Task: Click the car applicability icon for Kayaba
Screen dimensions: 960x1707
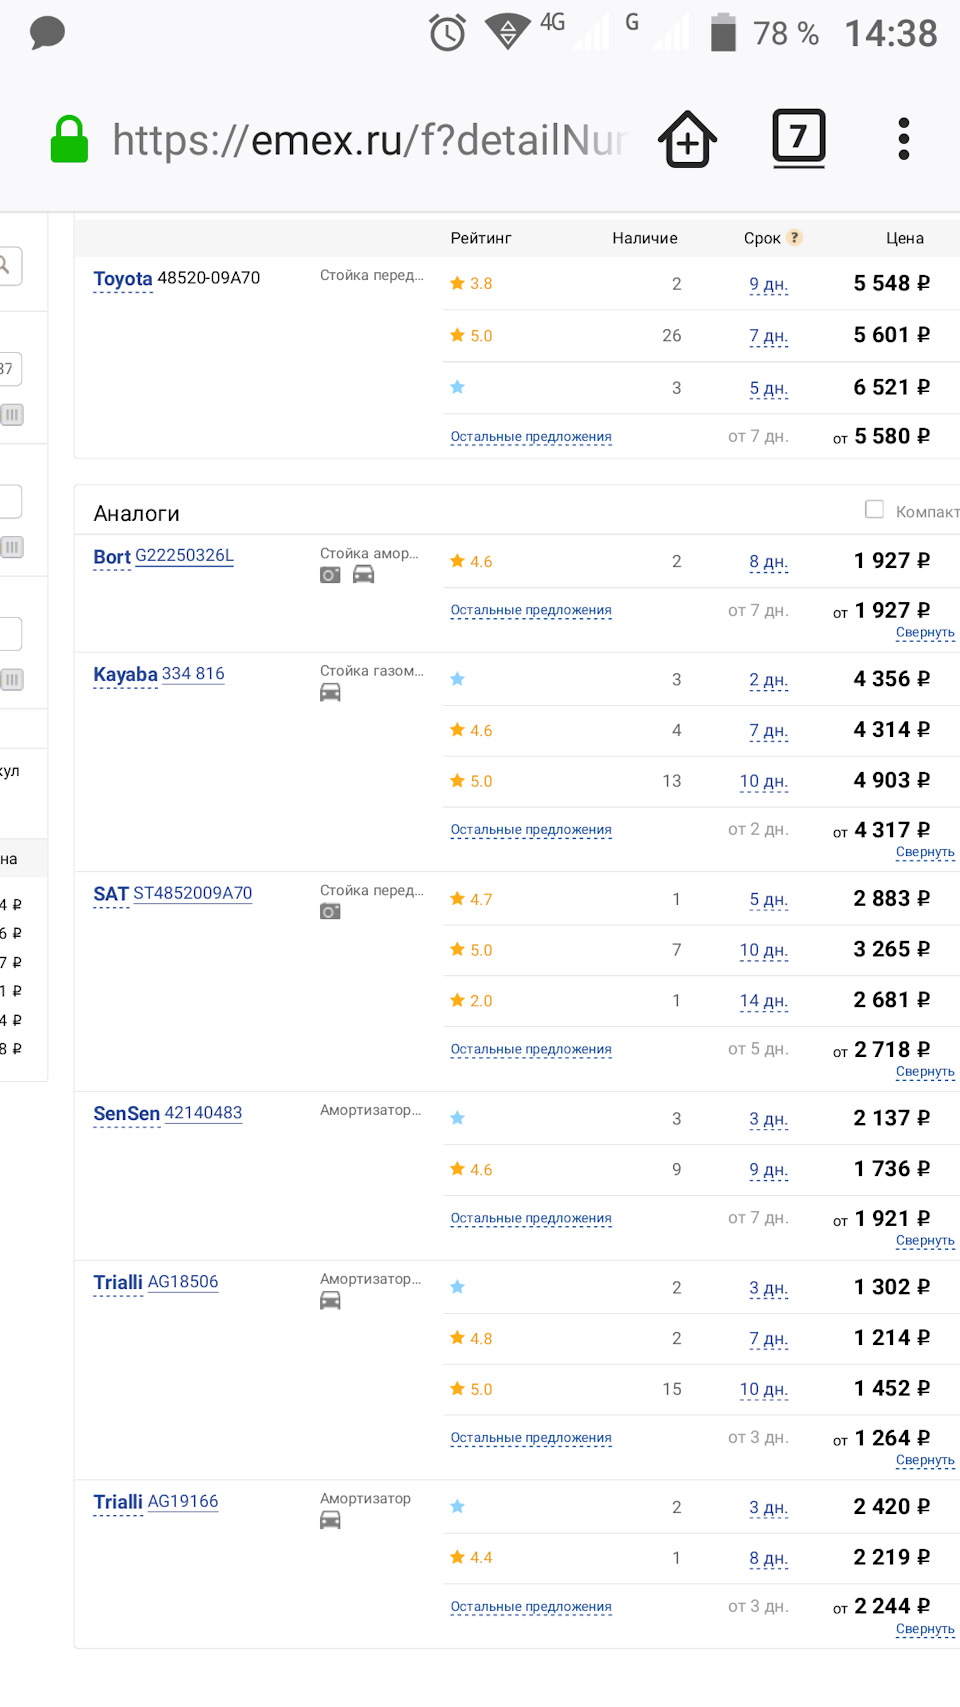Action: (x=330, y=692)
